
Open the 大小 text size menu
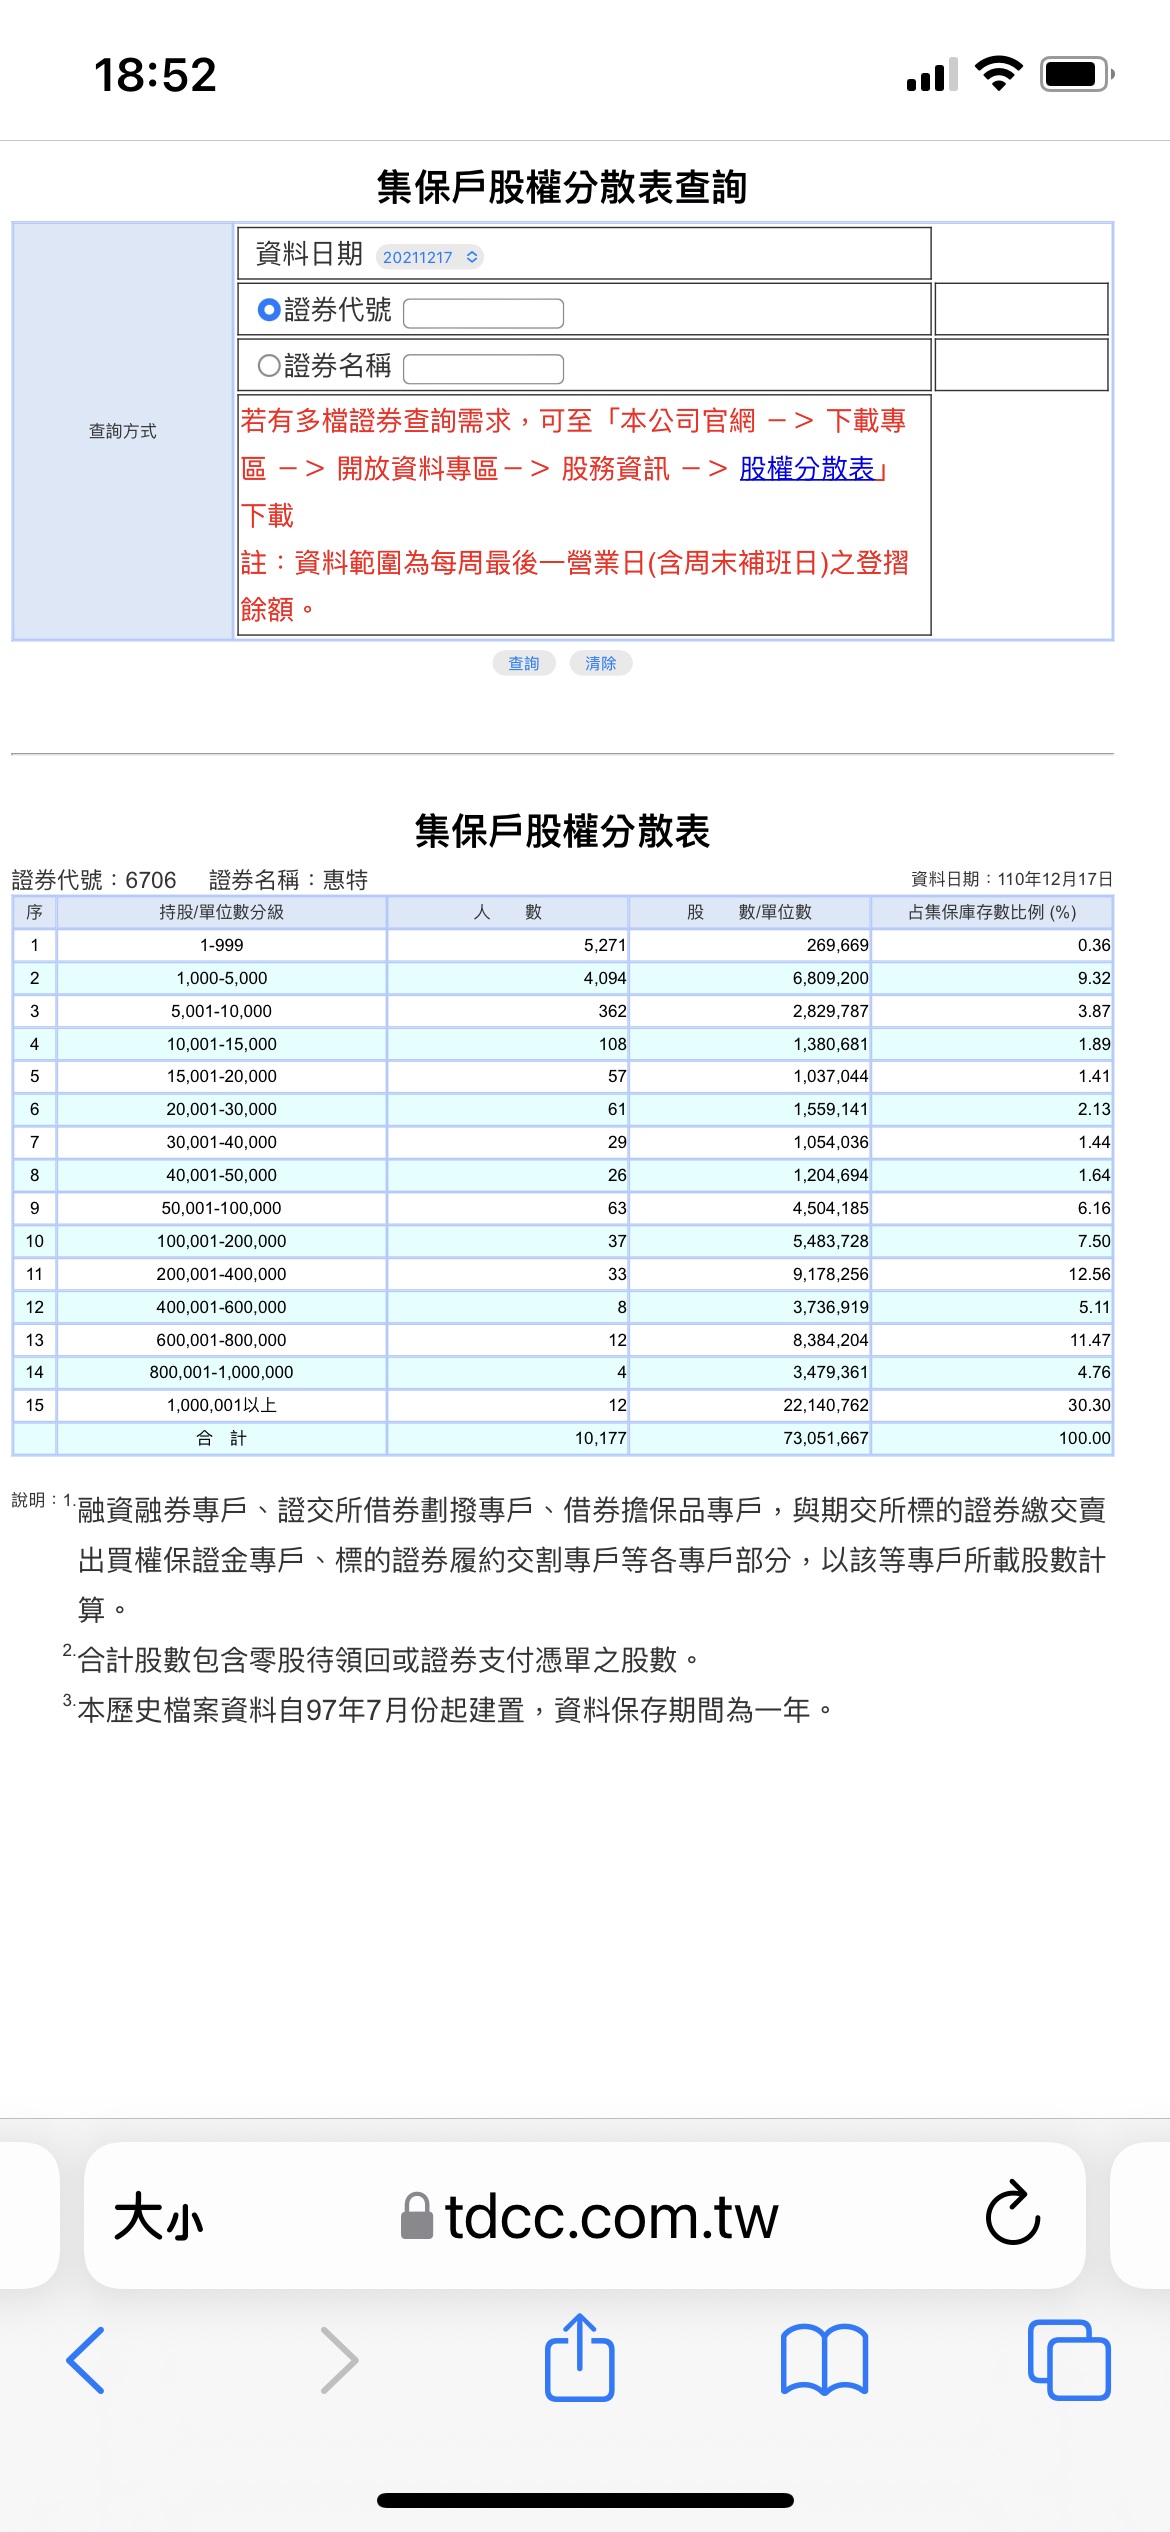[158, 2216]
